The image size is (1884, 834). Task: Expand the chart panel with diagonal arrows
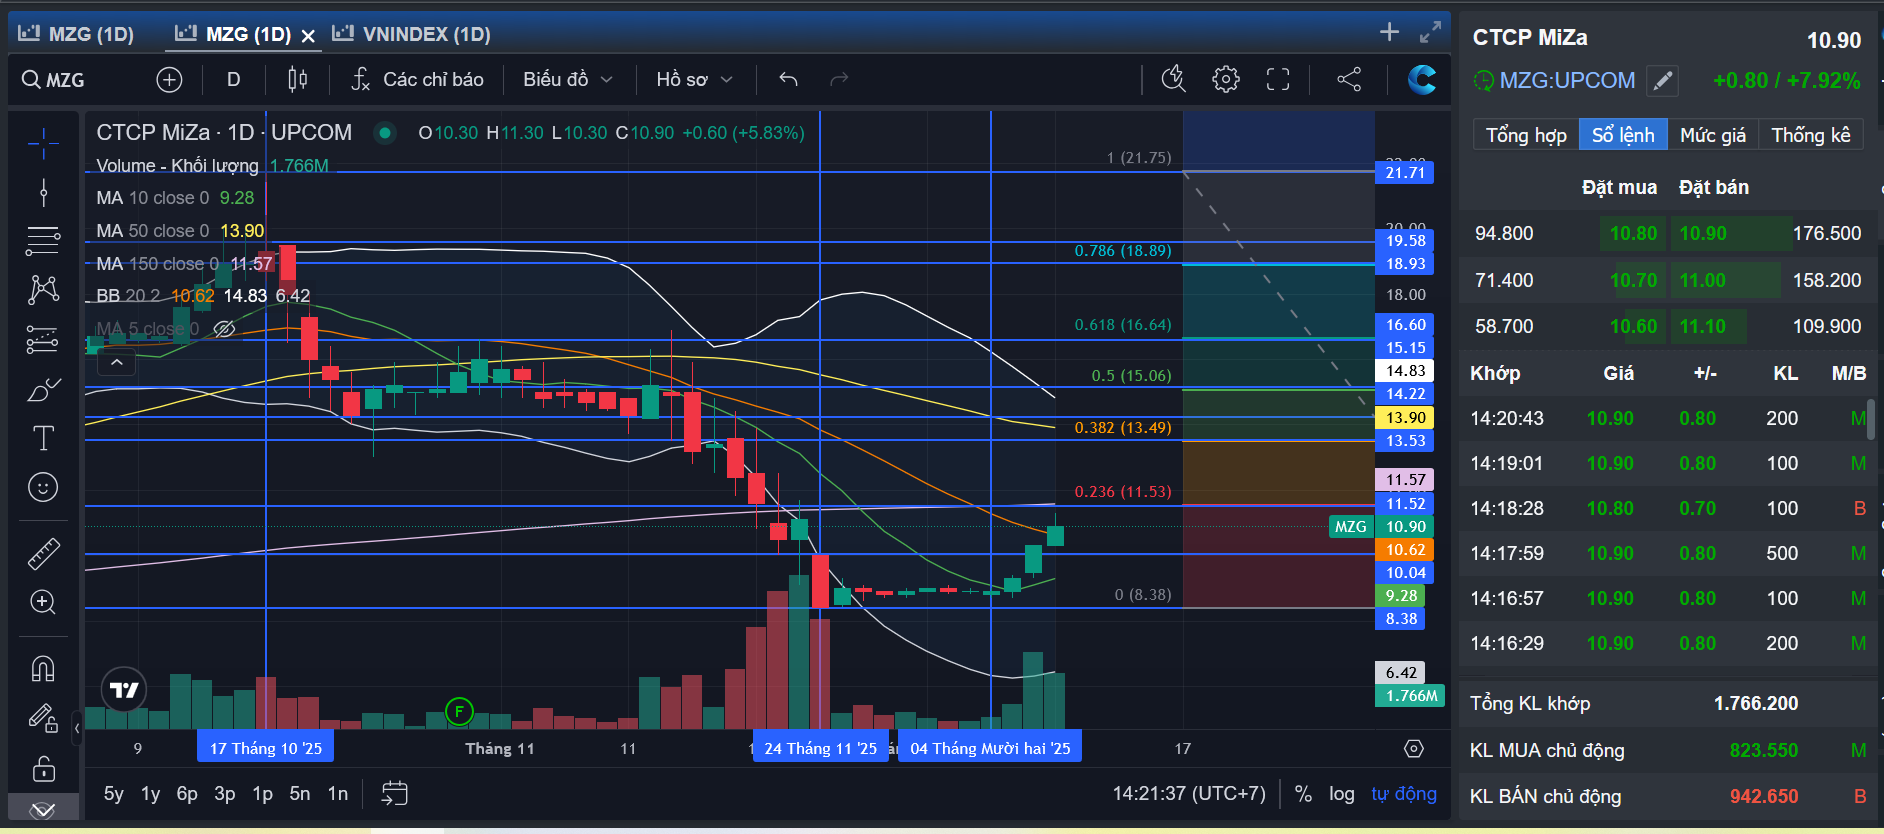pos(1430,32)
